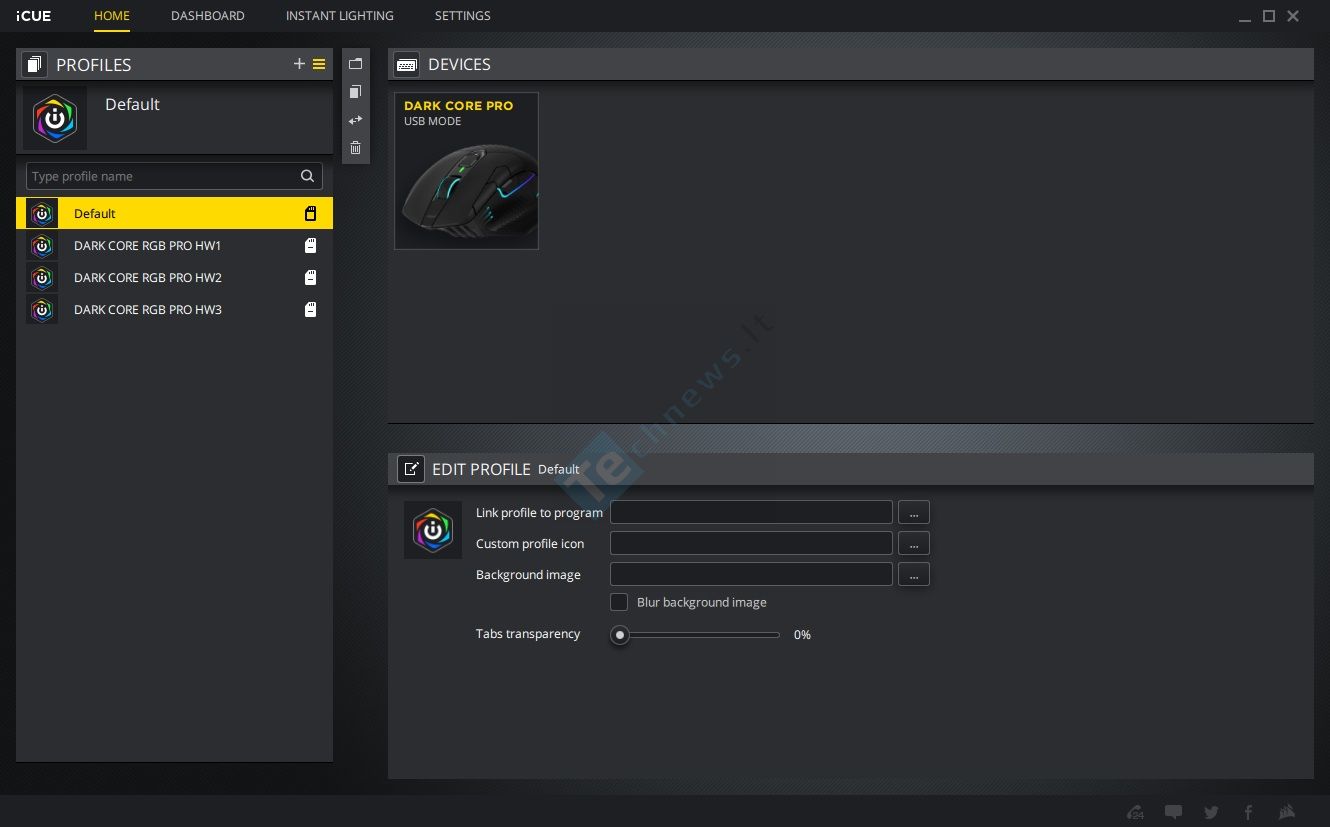Open the HOME tab
The height and width of the screenshot is (827, 1330).
click(x=112, y=16)
